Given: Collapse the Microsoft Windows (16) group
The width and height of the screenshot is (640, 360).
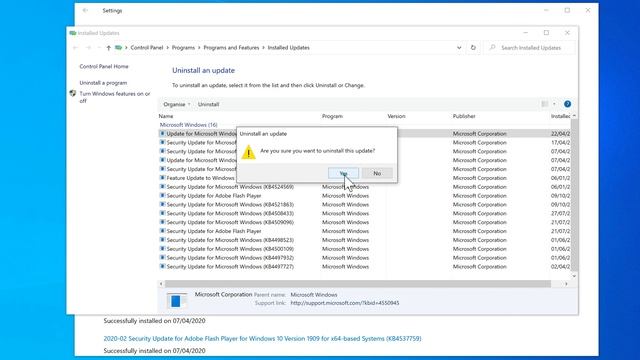Looking at the screenshot, I should click(188, 125).
